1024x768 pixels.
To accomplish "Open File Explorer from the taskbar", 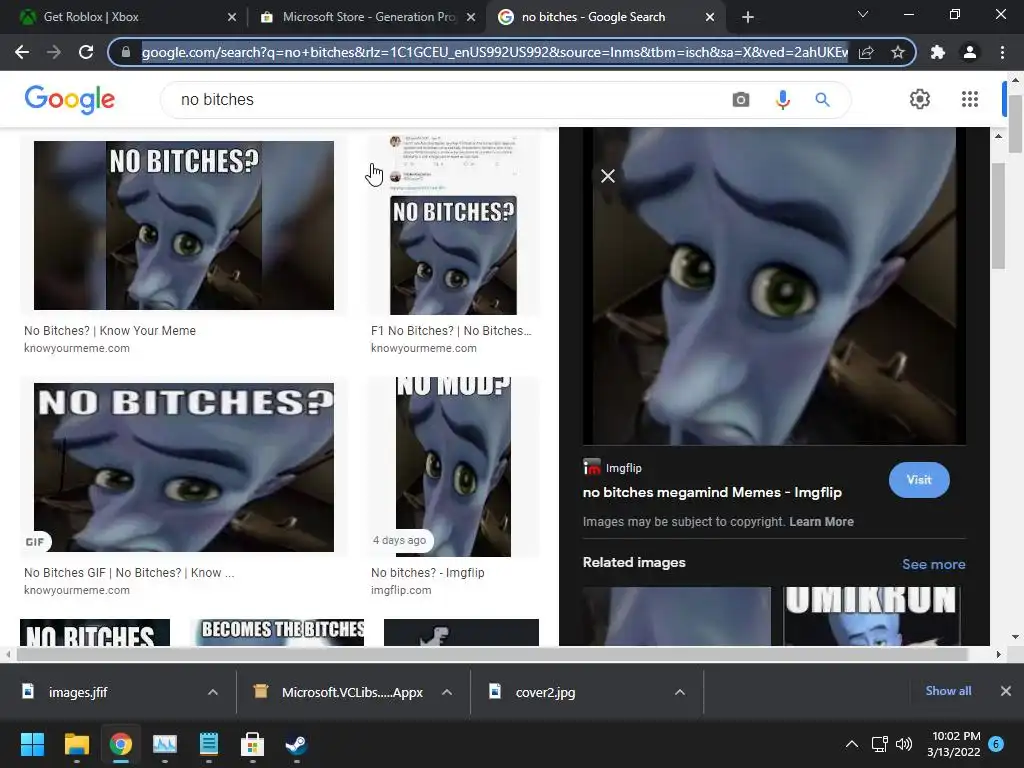I will (76, 744).
